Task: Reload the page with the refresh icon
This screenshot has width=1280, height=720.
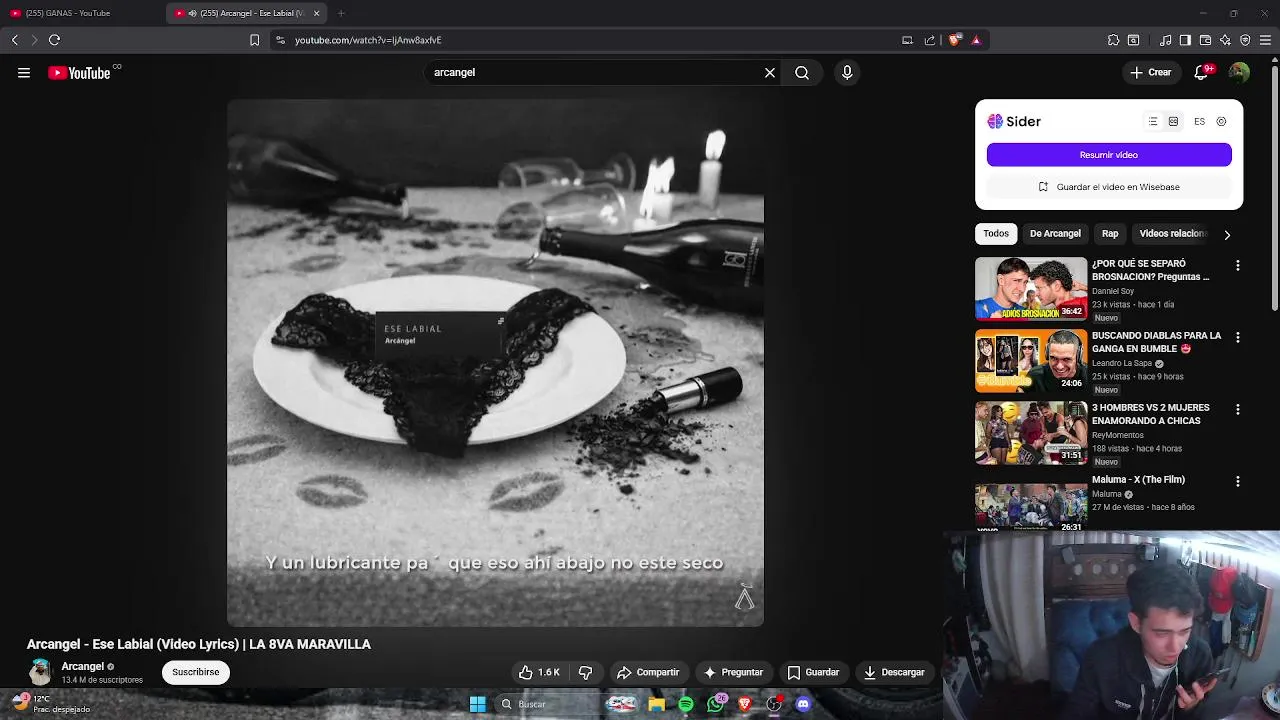Action: 54,40
